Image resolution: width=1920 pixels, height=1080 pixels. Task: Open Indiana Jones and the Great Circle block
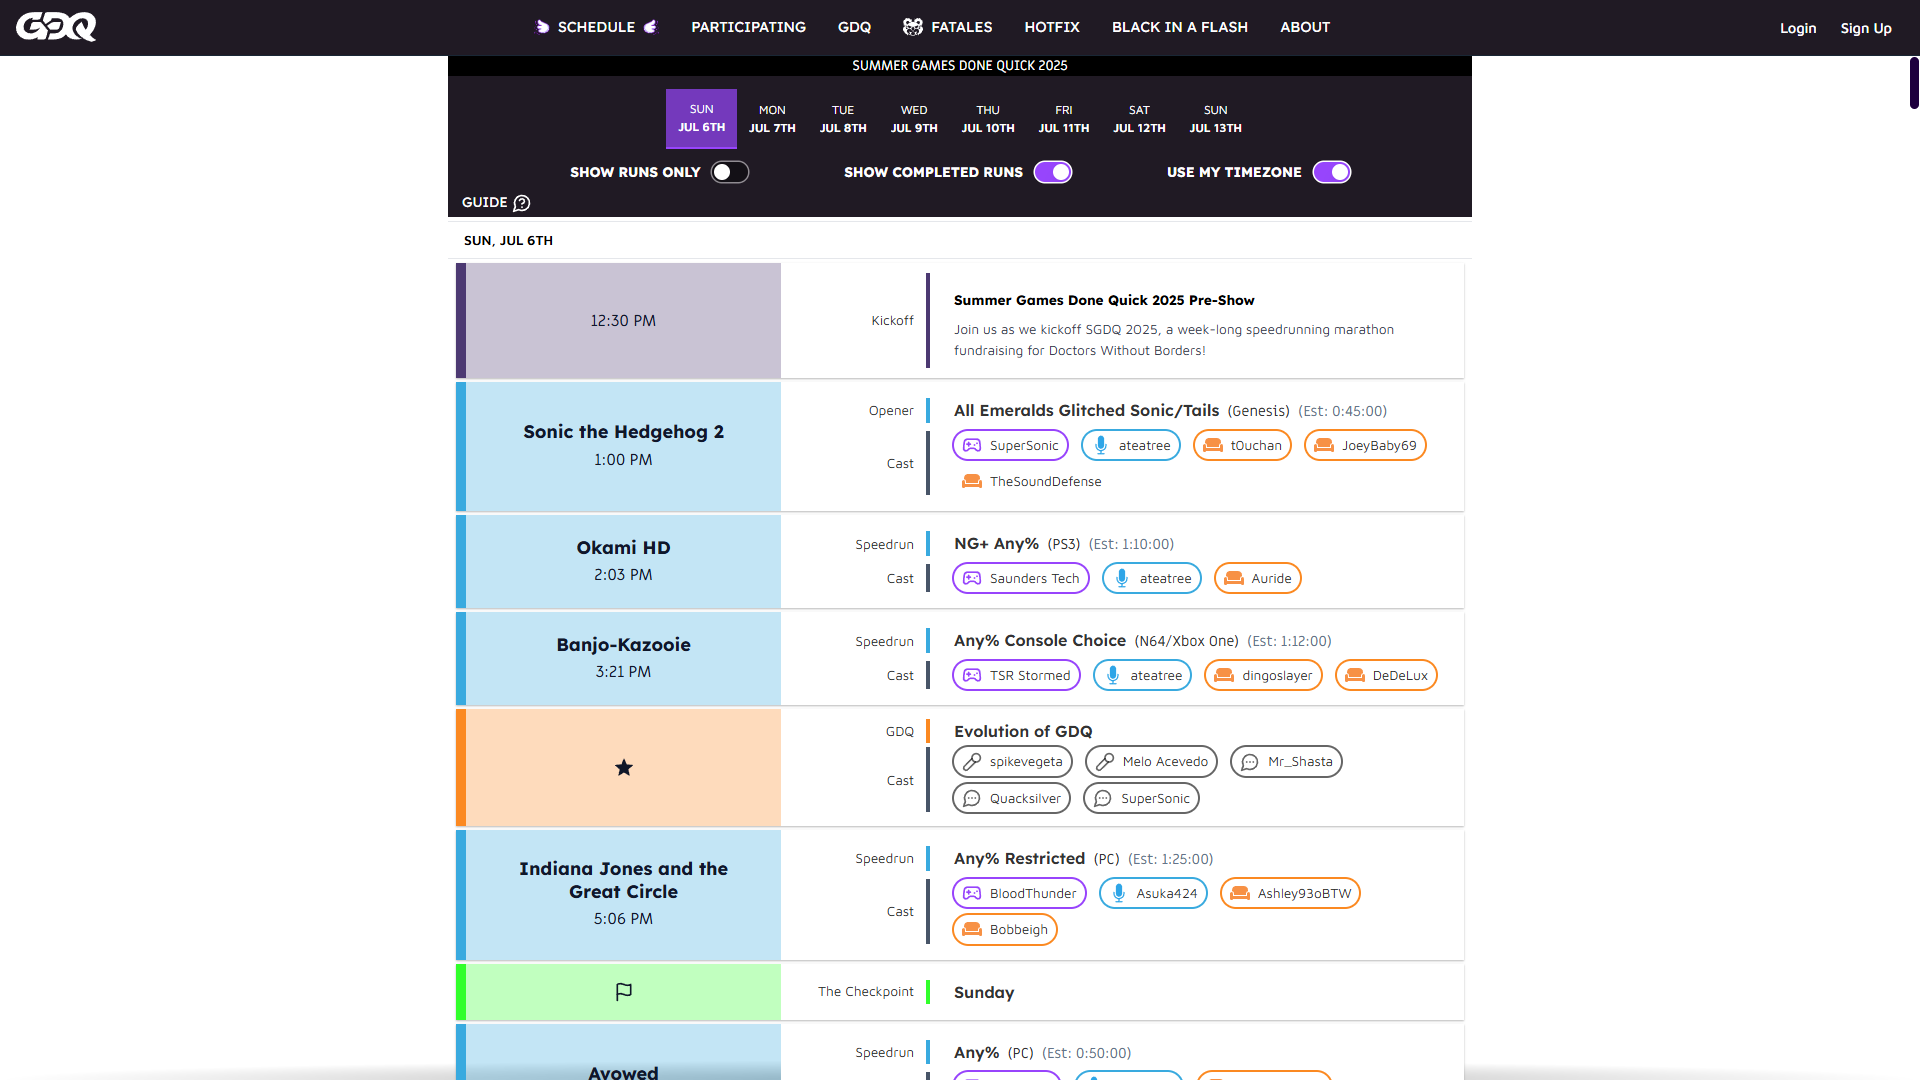[x=618, y=894]
